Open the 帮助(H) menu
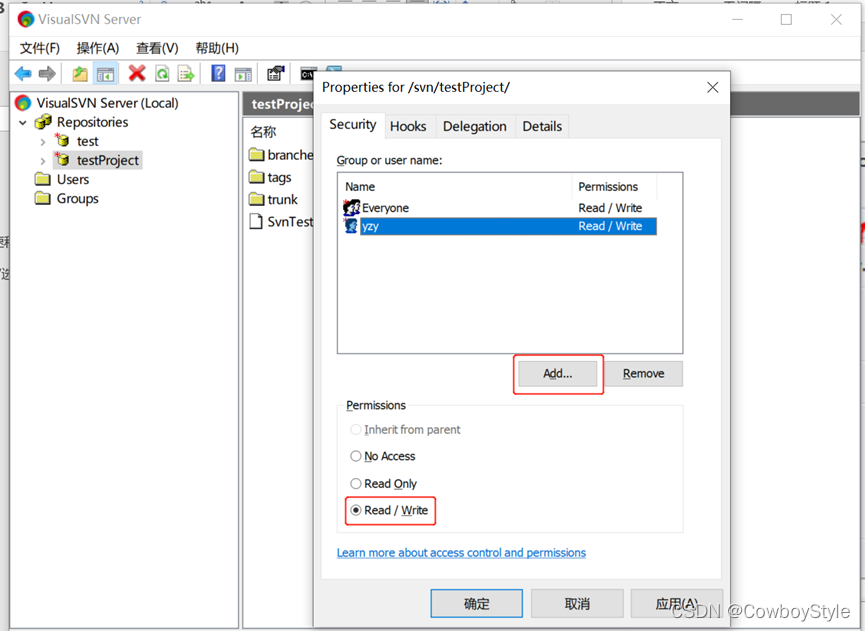This screenshot has width=865, height=631. pyautogui.click(x=217, y=49)
